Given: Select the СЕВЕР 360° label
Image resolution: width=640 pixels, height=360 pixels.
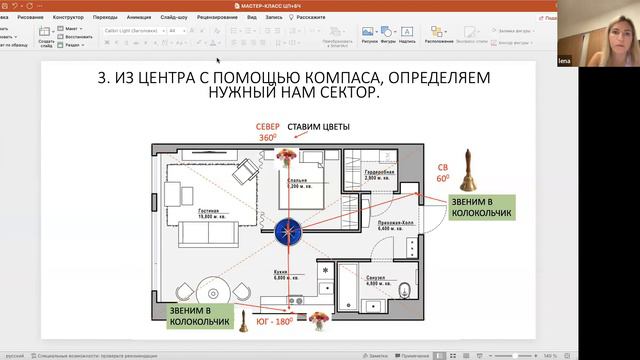Looking at the screenshot, I should 268,132.
